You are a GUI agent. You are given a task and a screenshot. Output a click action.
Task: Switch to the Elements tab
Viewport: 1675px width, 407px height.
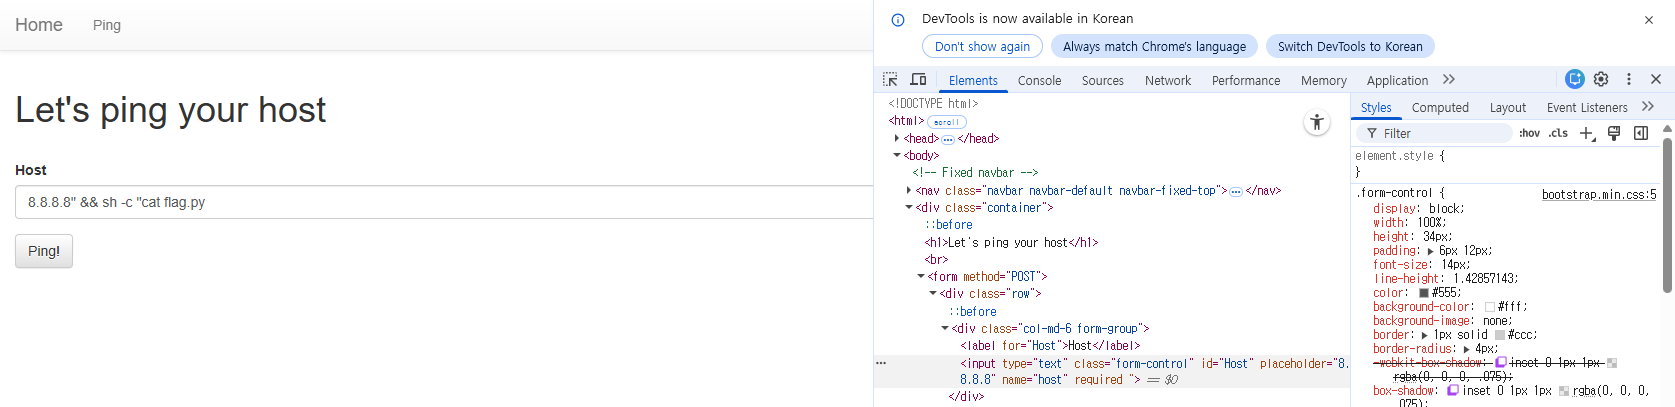click(x=973, y=80)
